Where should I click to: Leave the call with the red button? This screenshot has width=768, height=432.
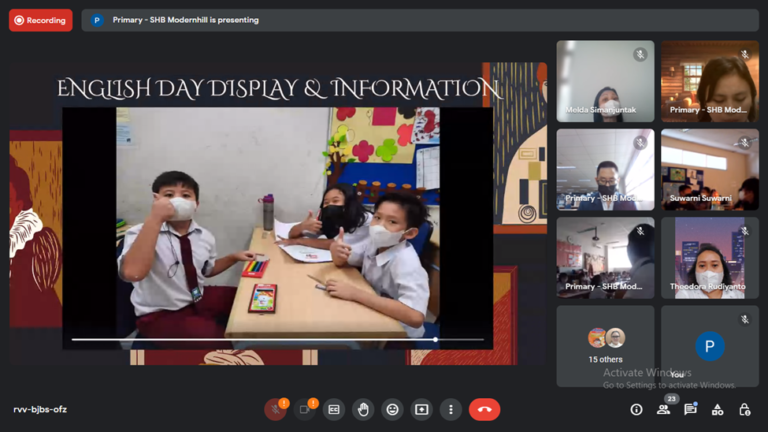pos(485,410)
